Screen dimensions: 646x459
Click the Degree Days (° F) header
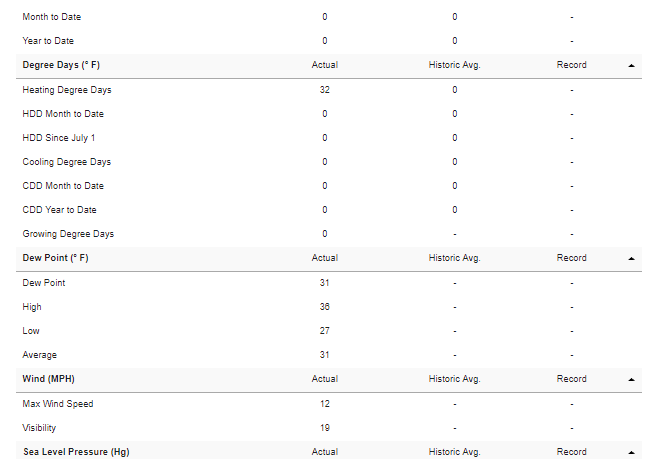click(x=61, y=65)
